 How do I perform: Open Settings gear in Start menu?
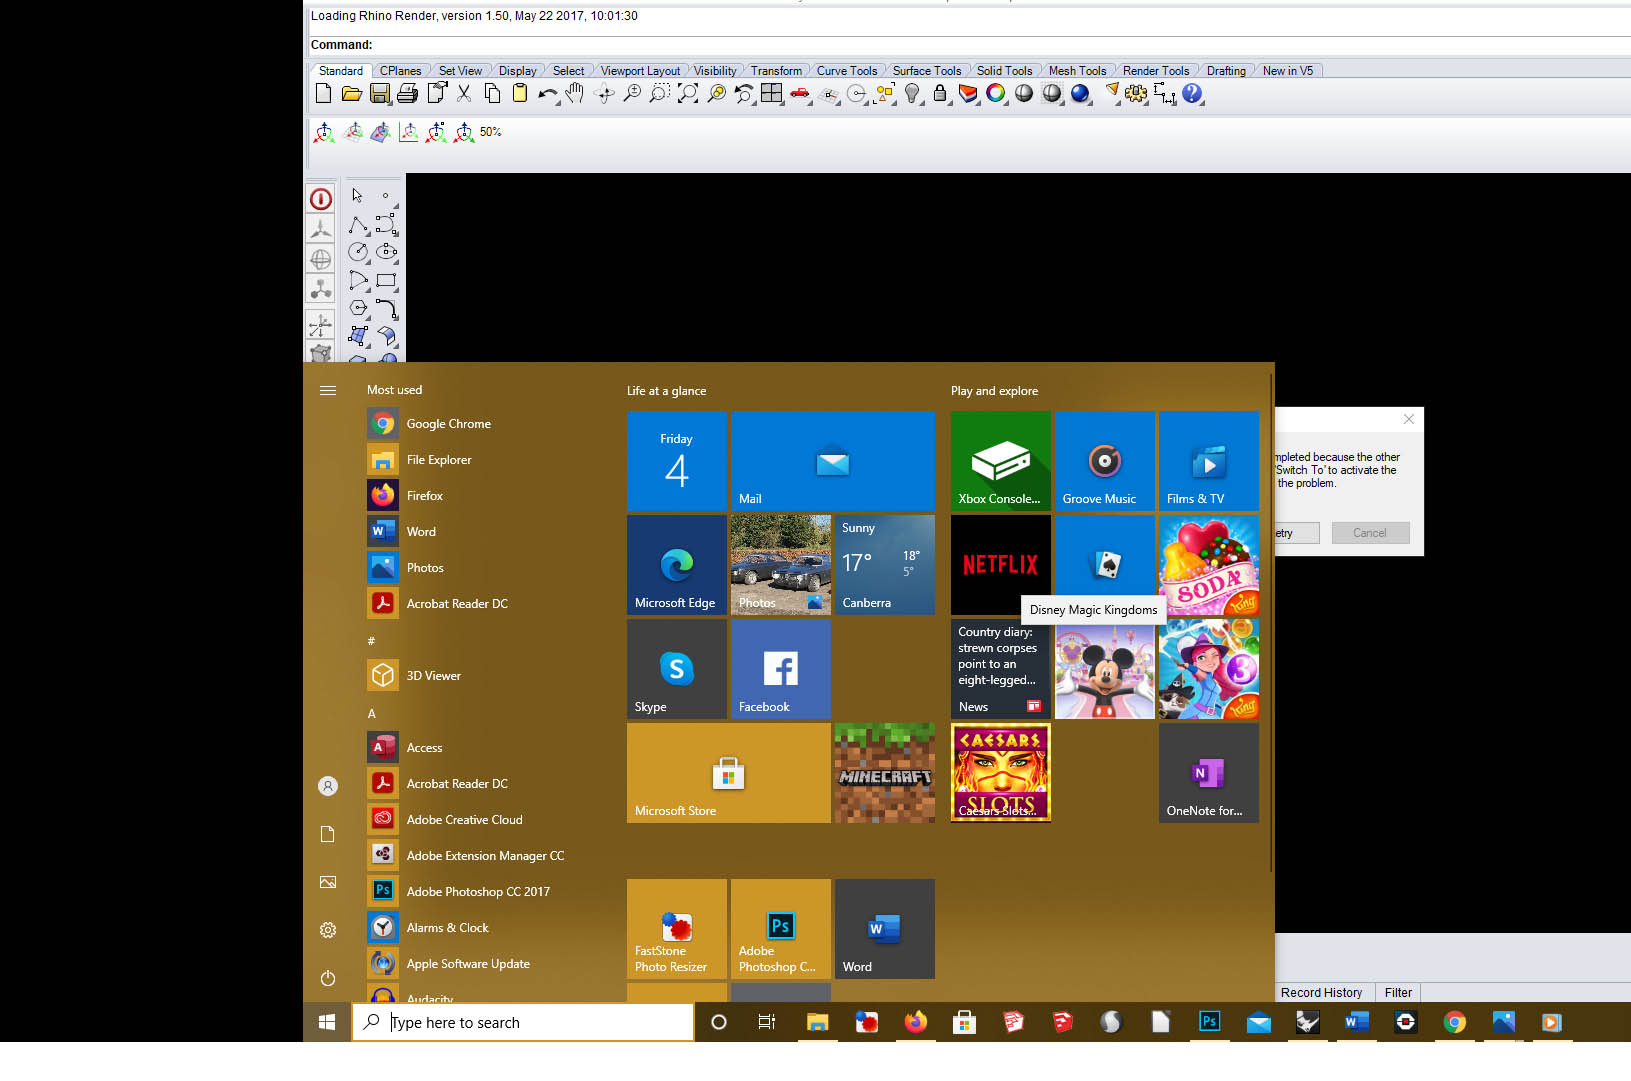pos(328,930)
